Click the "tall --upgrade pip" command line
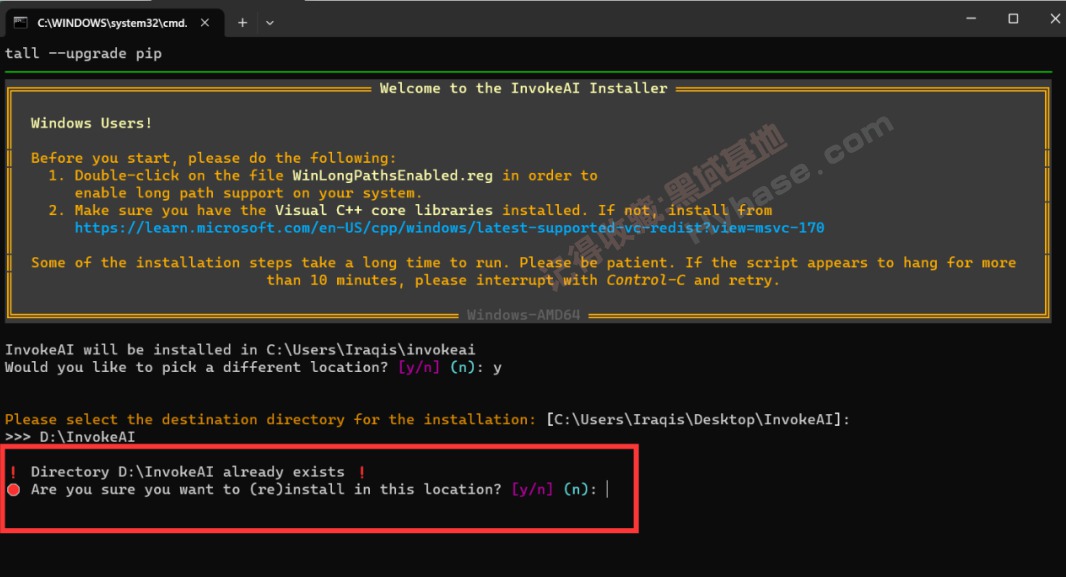Screen dimensions: 1066x577 (83, 54)
